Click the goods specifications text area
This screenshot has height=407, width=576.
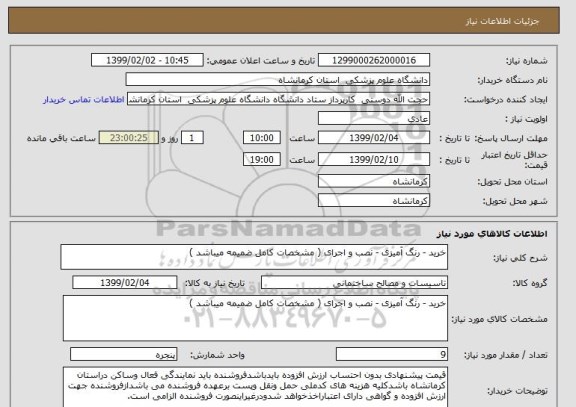[255, 318]
